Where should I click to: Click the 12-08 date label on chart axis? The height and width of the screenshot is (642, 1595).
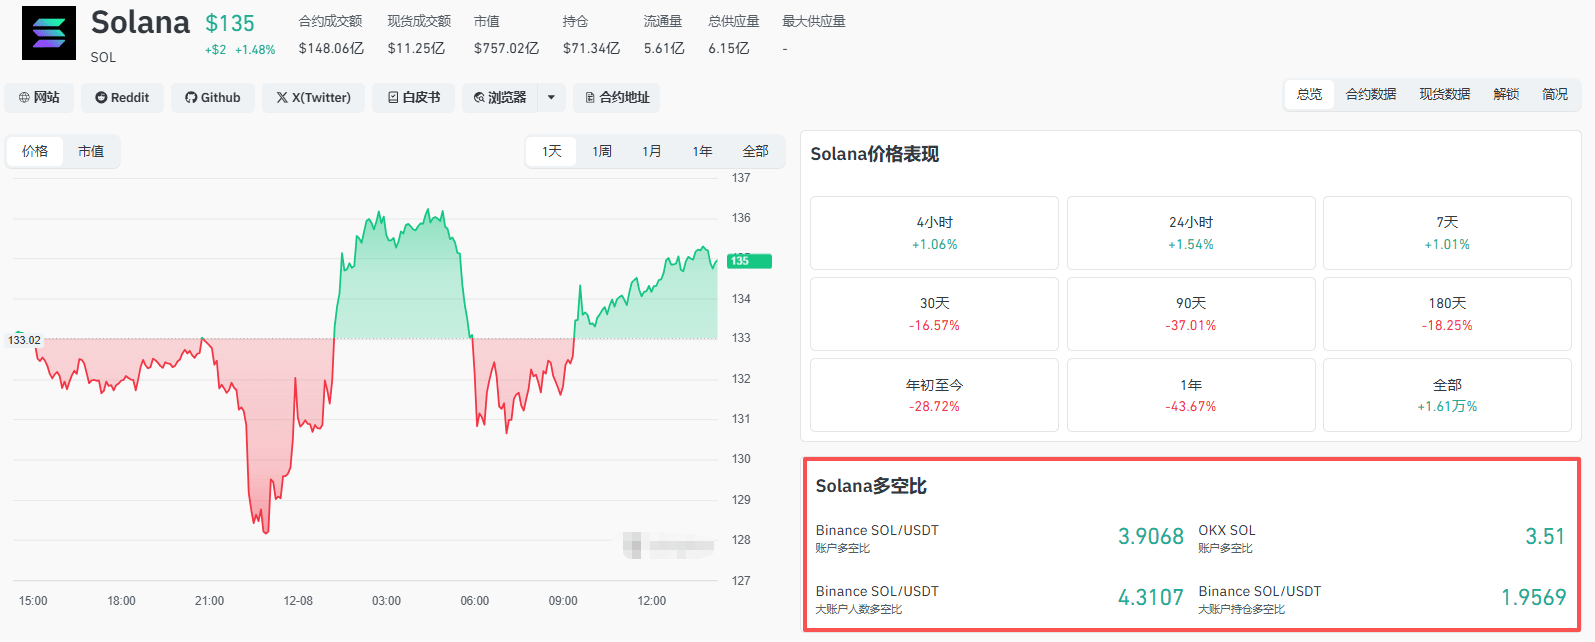[298, 601]
